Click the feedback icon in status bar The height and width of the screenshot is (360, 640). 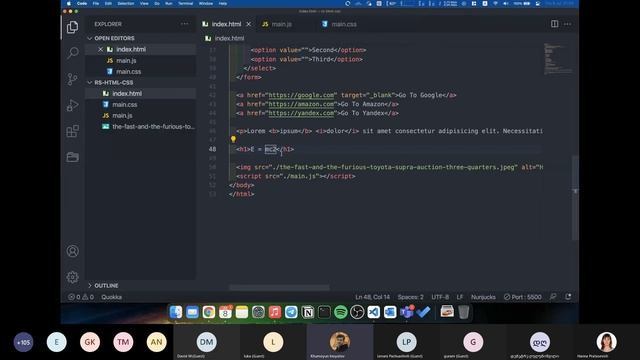tap(553, 297)
